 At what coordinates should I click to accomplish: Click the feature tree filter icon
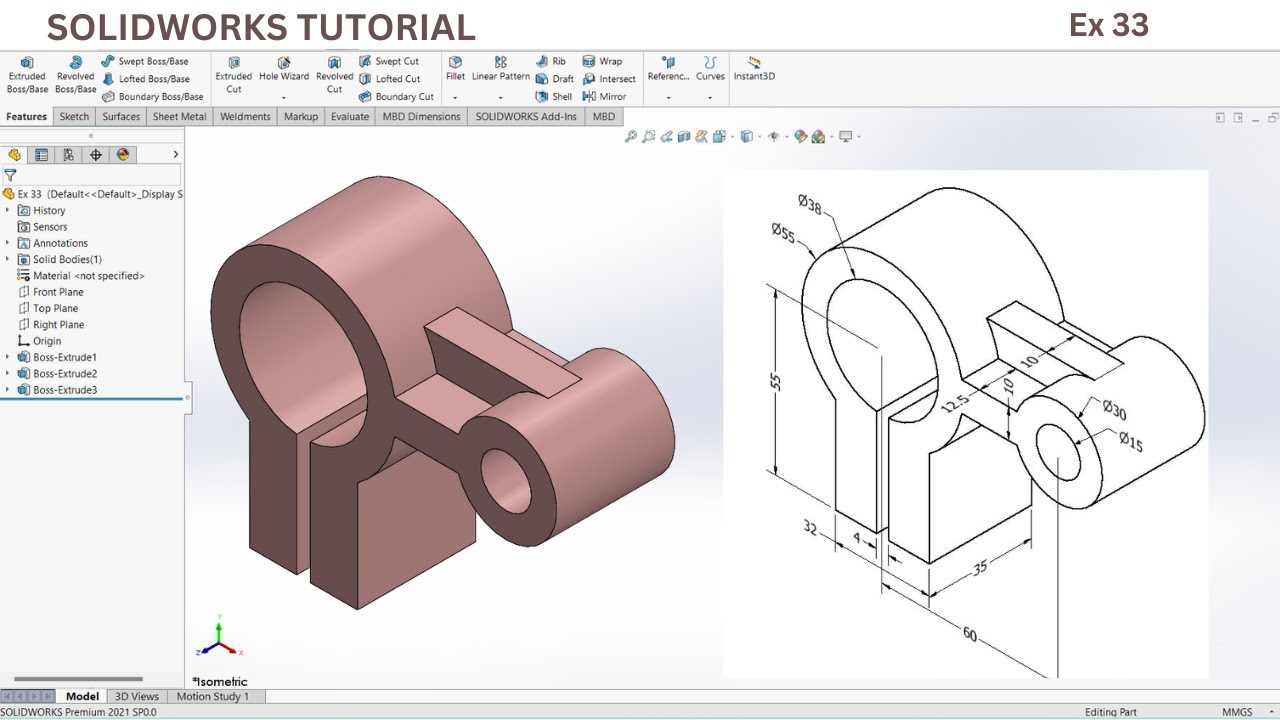coord(10,175)
